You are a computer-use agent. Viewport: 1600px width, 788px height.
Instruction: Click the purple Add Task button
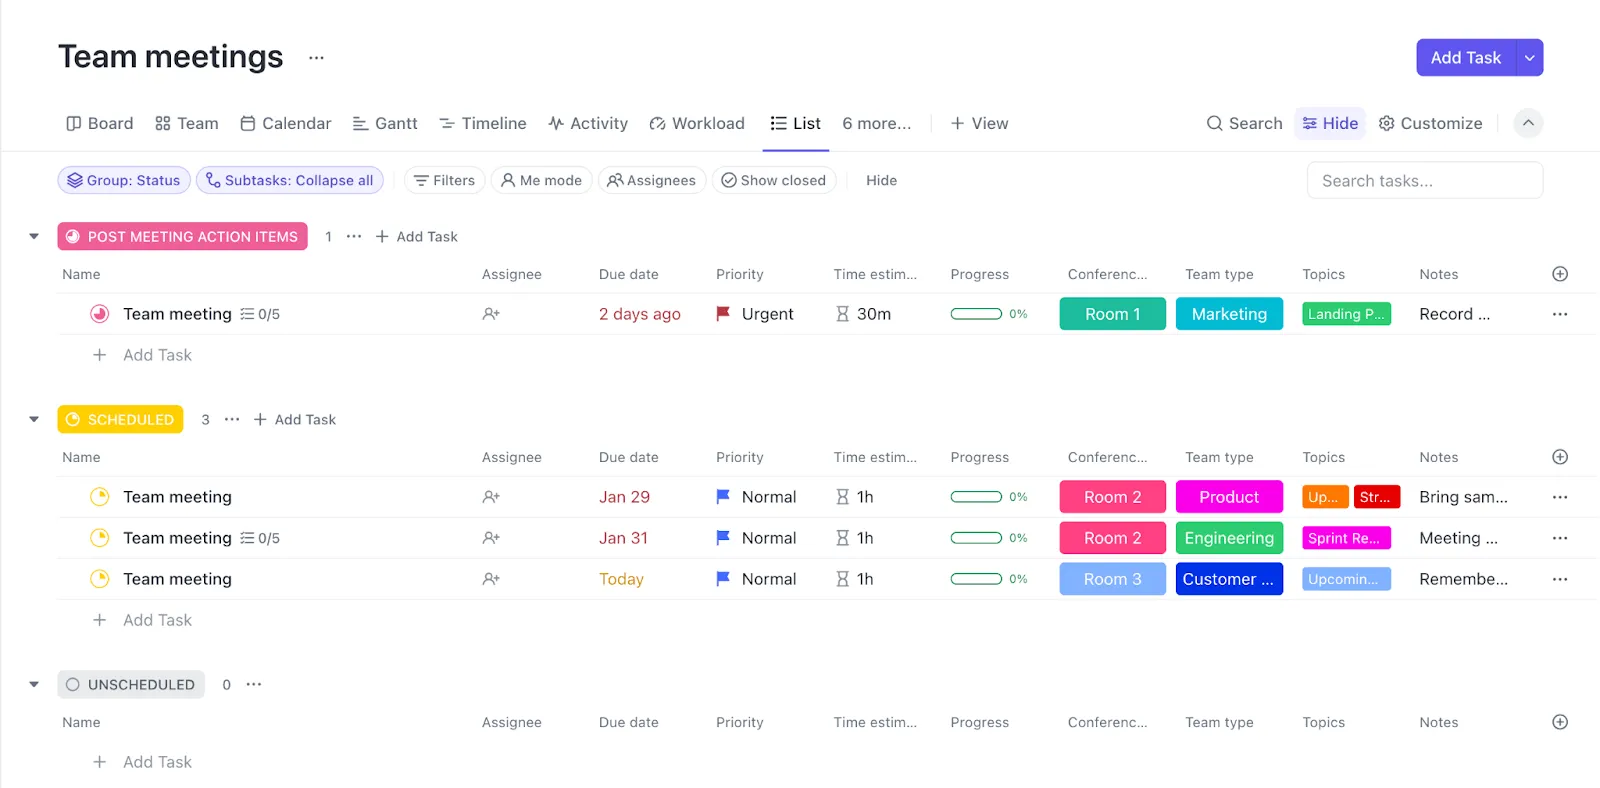coord(1466,58)
